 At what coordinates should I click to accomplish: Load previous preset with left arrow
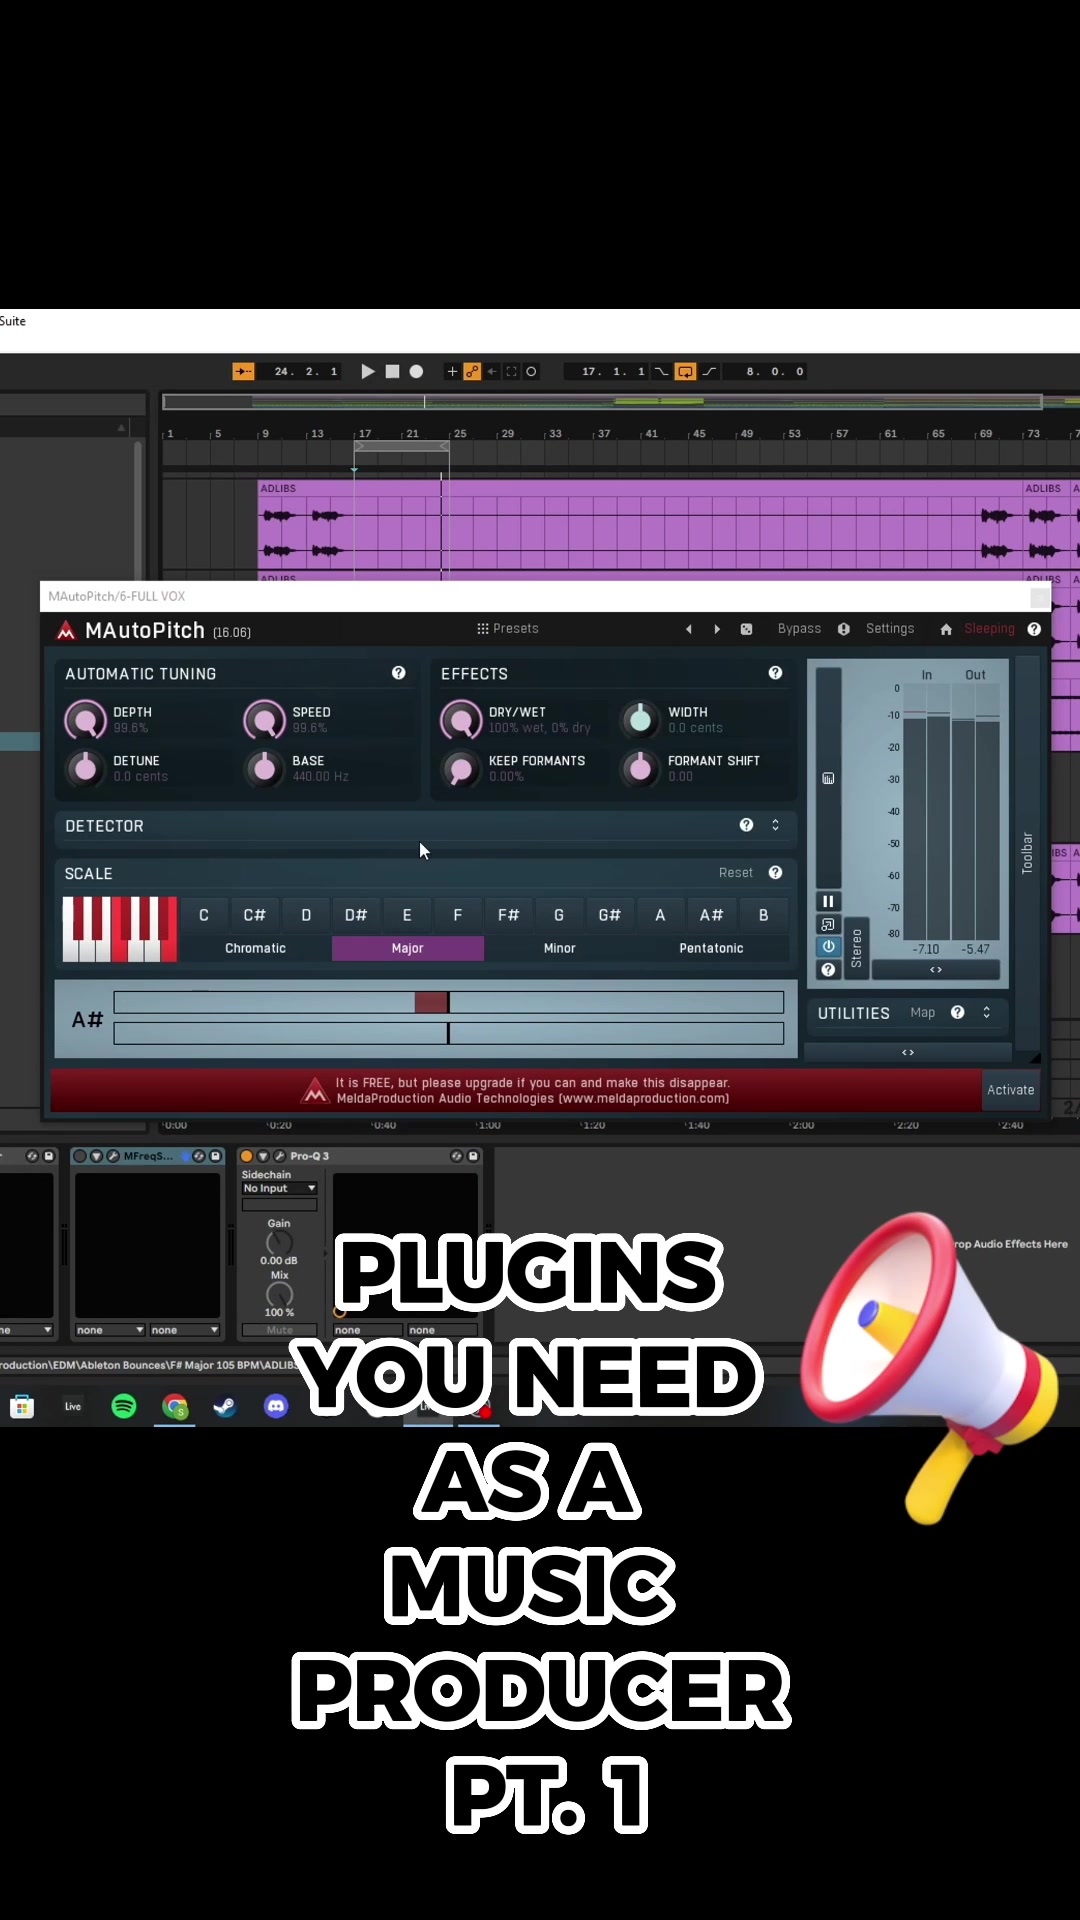[x=688, y=629]
